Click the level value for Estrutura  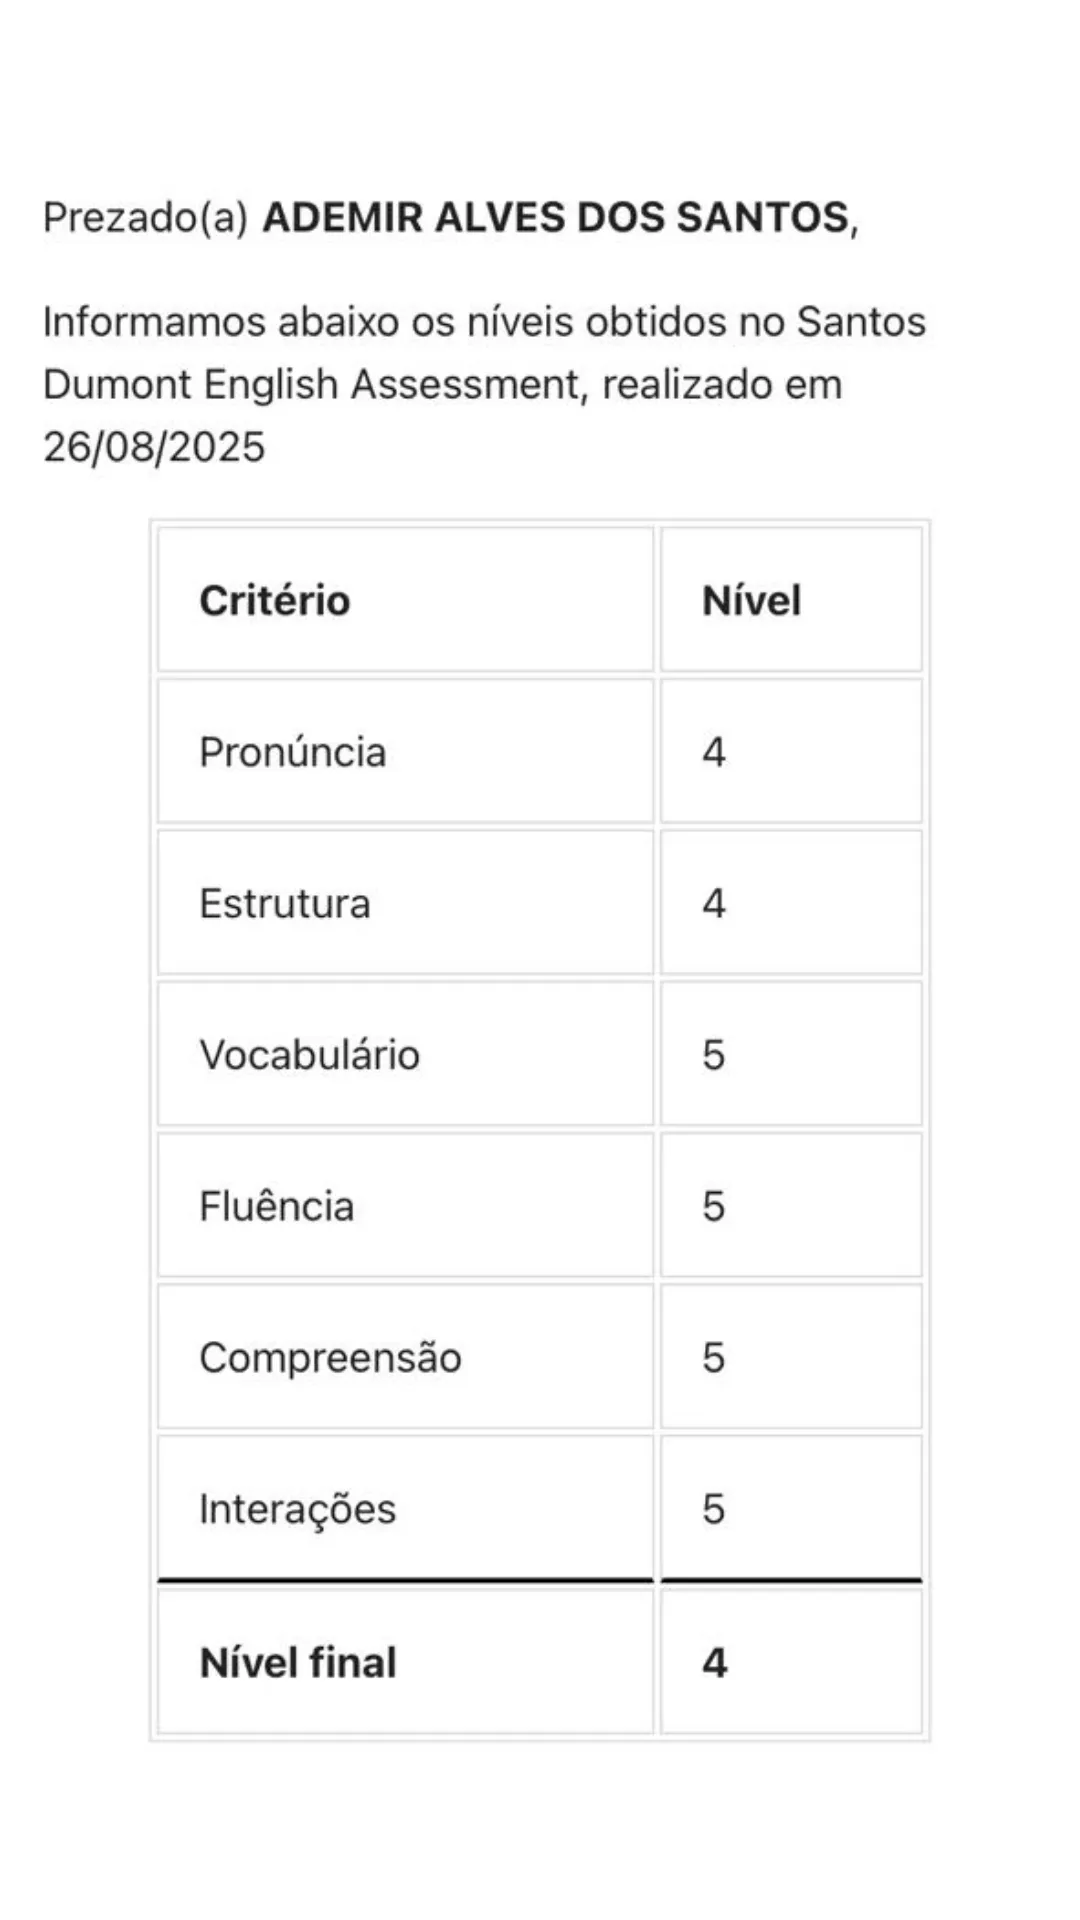click(713, 904)
